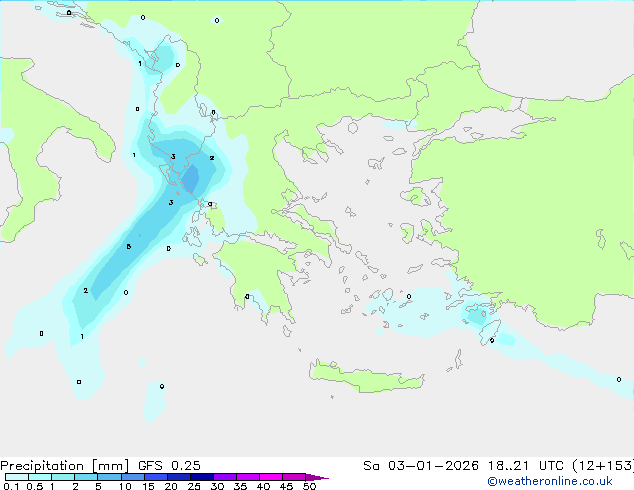The width and height of the screenshot is (634, 490).
Task: Click the purple arrow tip at the legend end
Action: (x=317, y=478)
